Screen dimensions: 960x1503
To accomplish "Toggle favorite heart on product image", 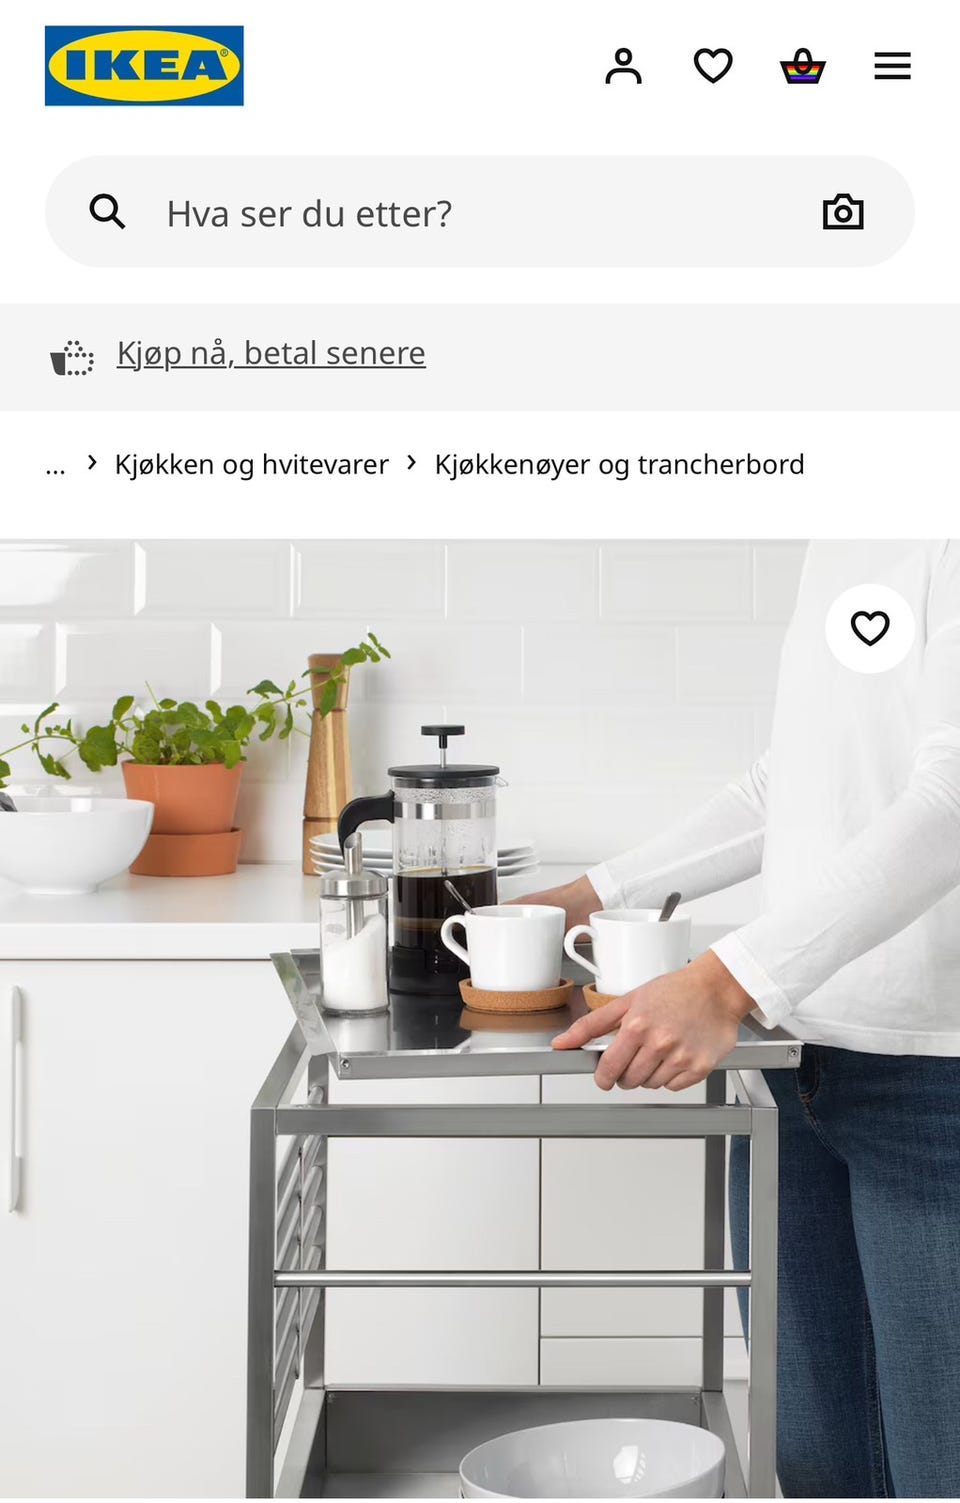I will coord(869,628).
